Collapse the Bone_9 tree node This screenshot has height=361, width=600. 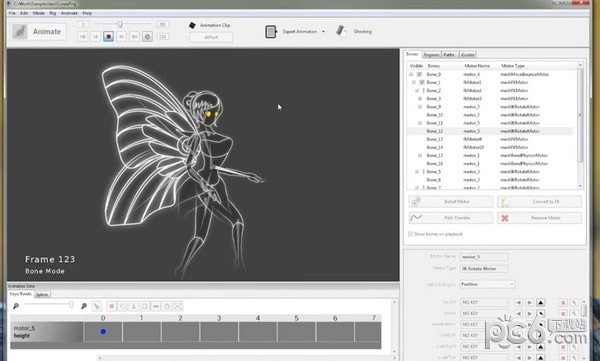pos(420,107)
